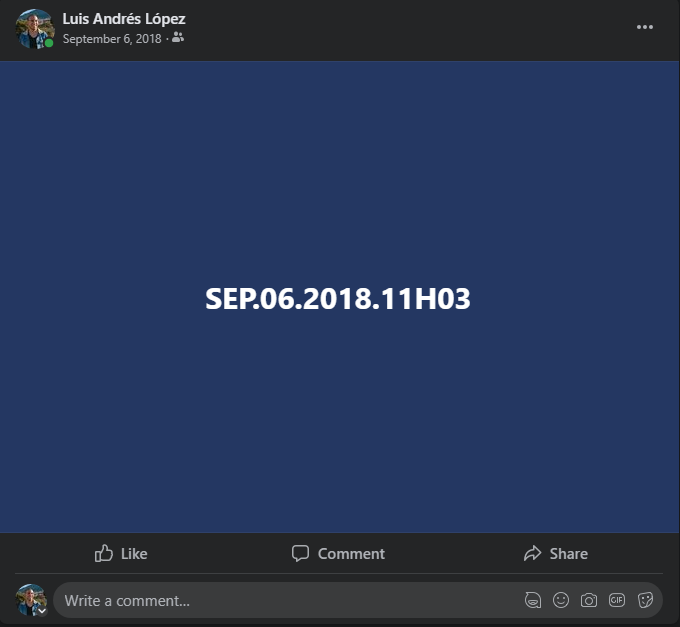Open the three-dot post options menu

[x=644, y=27]
